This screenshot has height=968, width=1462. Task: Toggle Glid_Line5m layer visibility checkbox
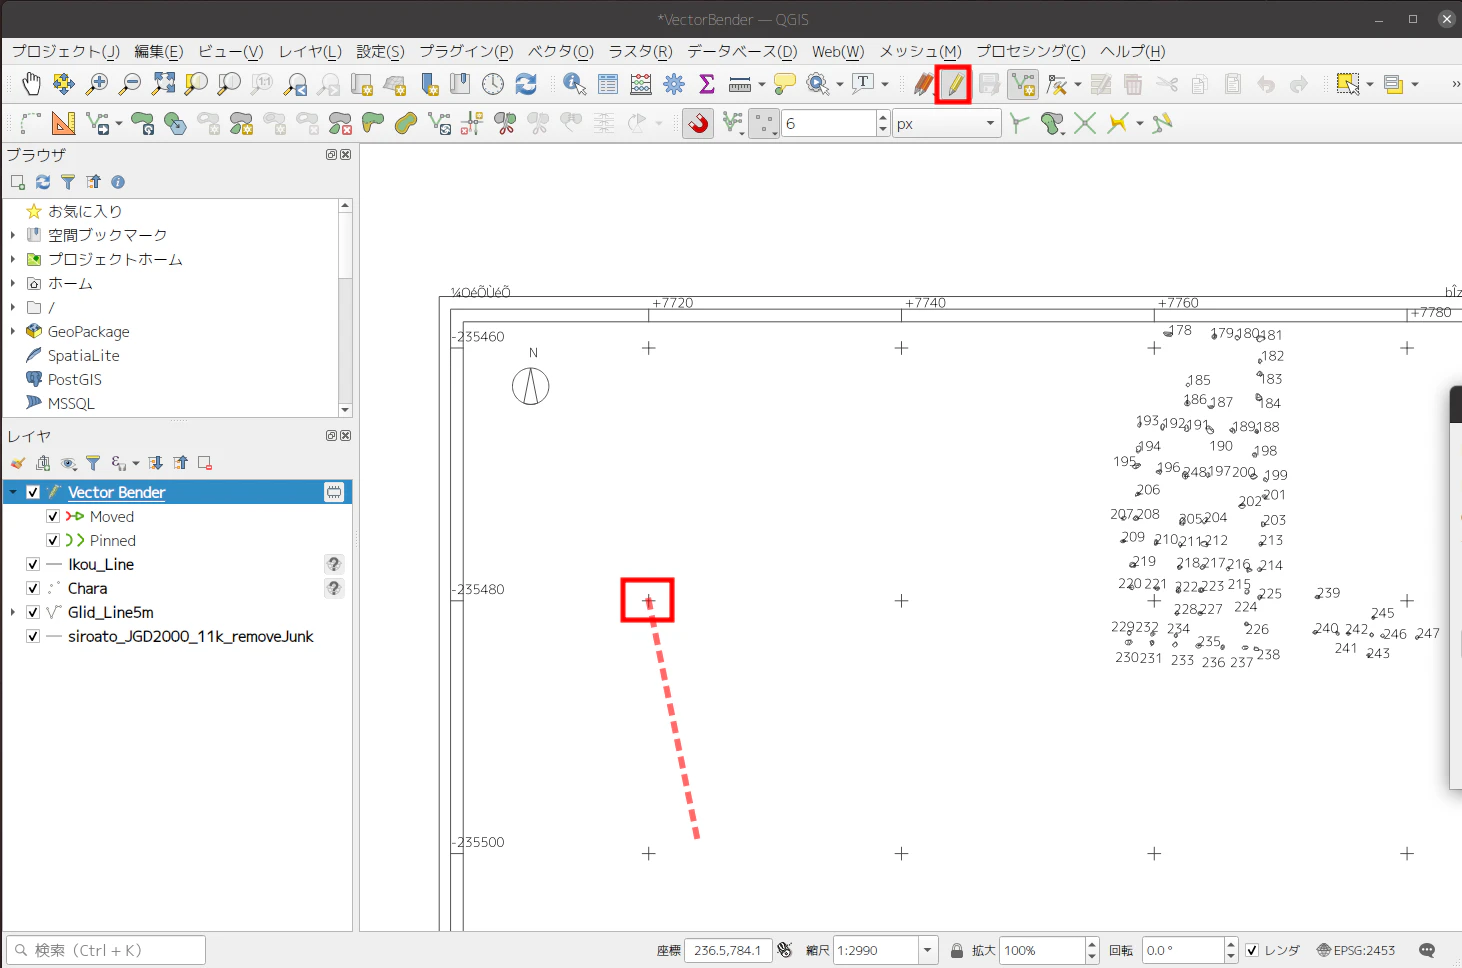coord(33,612)
